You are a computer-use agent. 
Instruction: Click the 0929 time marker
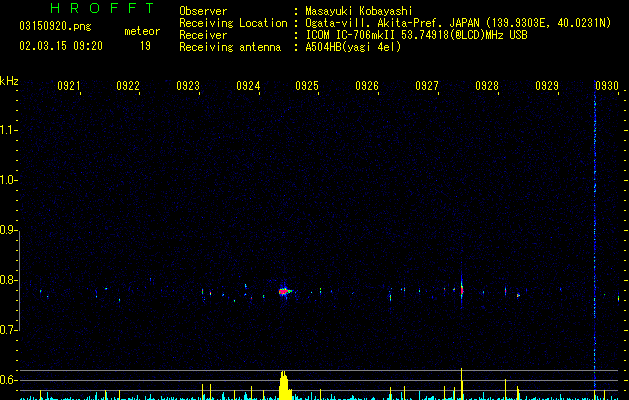[546, 86]
